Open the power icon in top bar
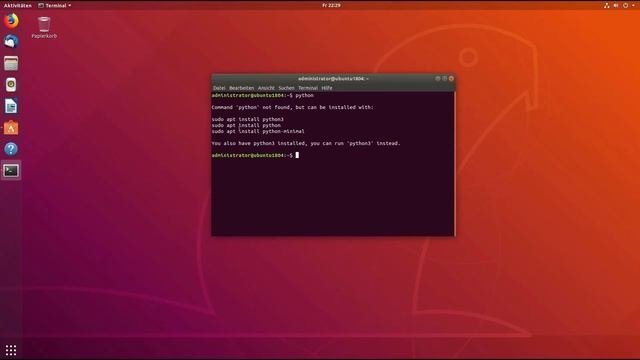640x360 pixels. click(625, 5)
